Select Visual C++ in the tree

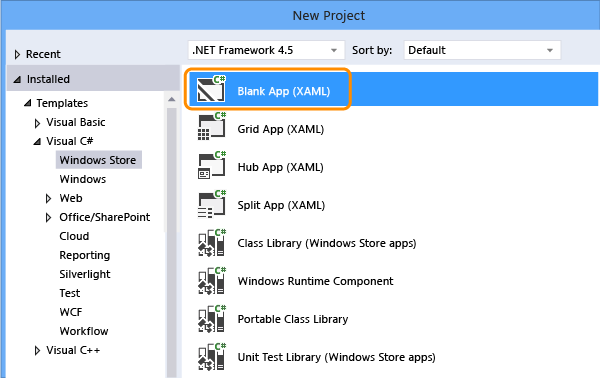pos(73,350)
